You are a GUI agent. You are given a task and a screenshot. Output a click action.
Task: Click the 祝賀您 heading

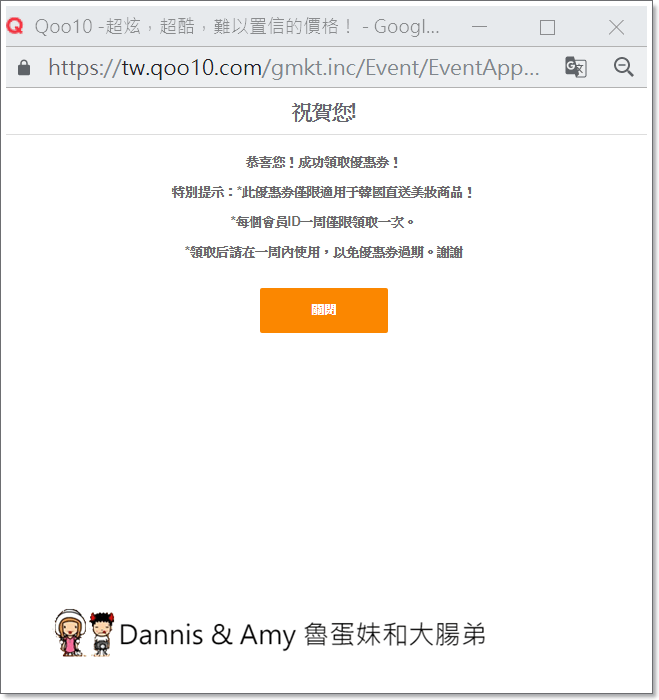[x=324, y=112]
